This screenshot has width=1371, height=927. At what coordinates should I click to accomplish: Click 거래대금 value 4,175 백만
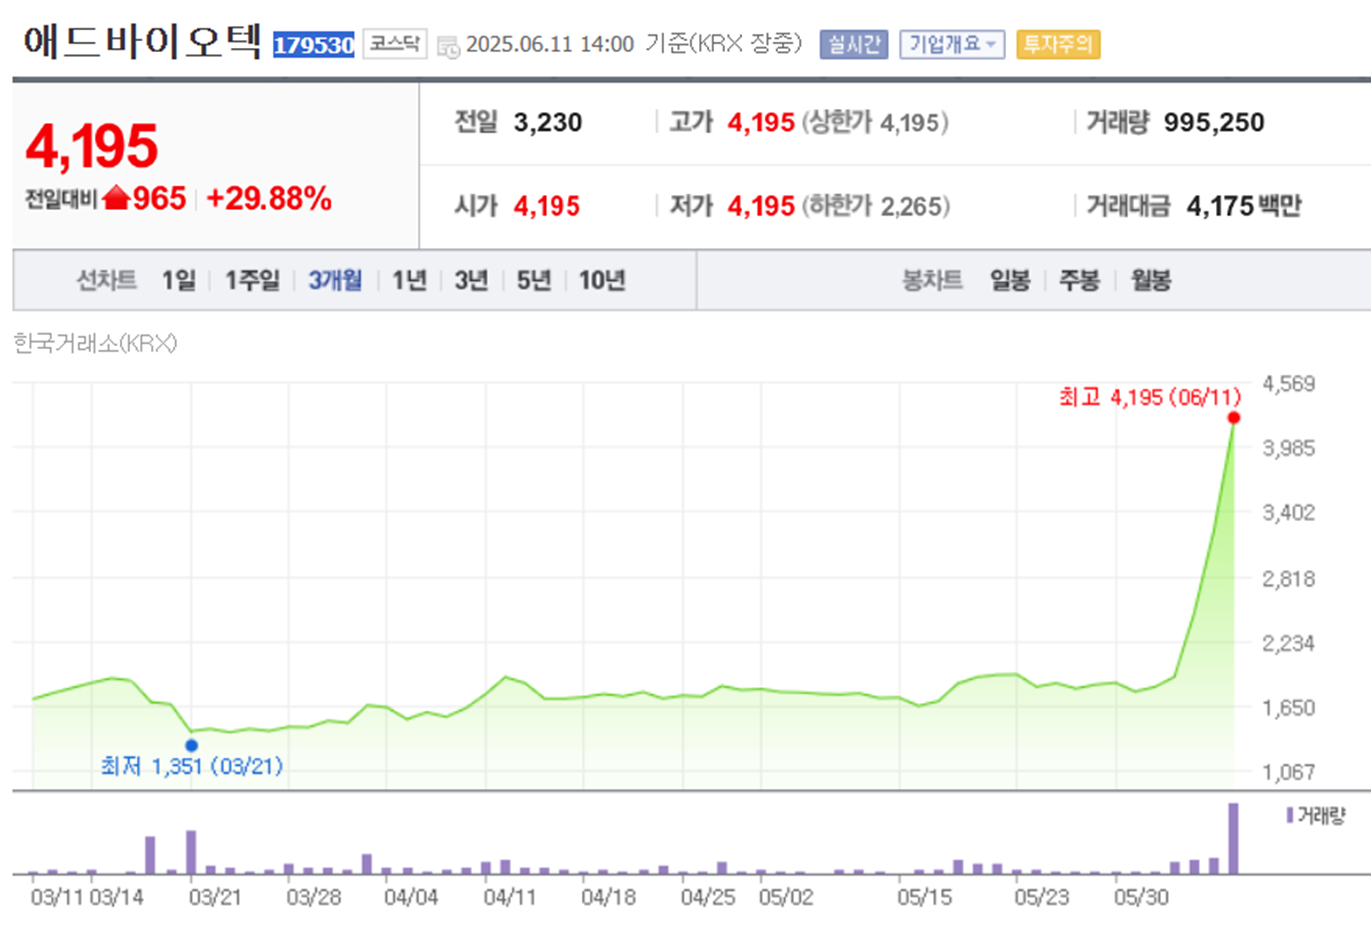[x=1244, y=206]
